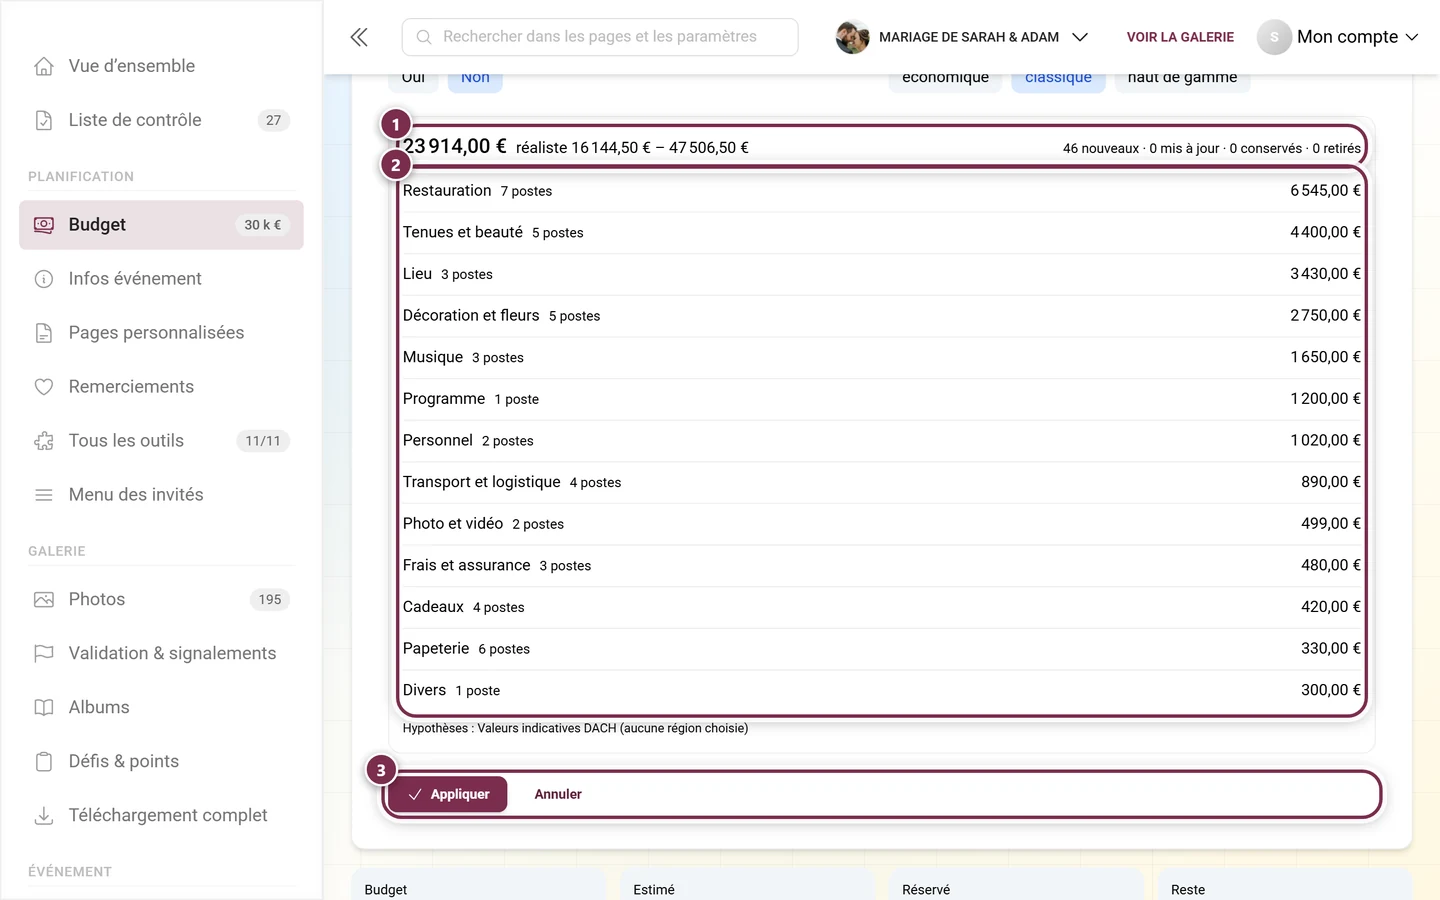
Task: Click the Vue d'ensemble home icon
Action: (44, 66)
